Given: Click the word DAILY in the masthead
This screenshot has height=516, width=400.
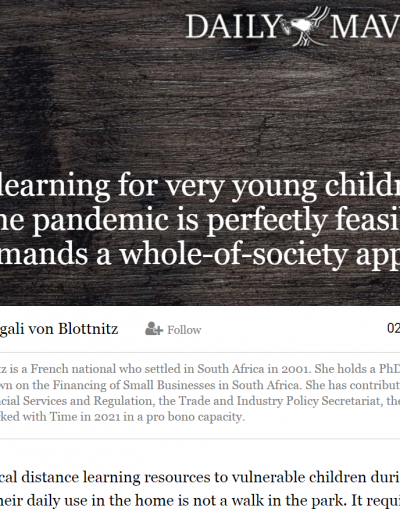Looking at the screenshot, I should [x=233, y=26].
